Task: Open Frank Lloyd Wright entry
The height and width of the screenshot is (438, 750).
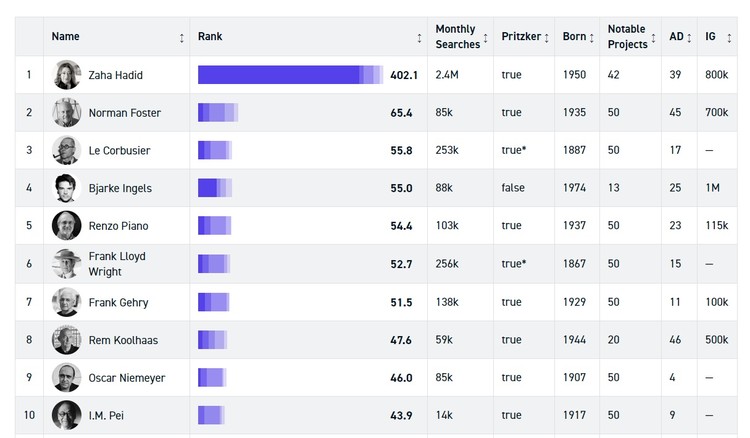Action: (117, 264)
